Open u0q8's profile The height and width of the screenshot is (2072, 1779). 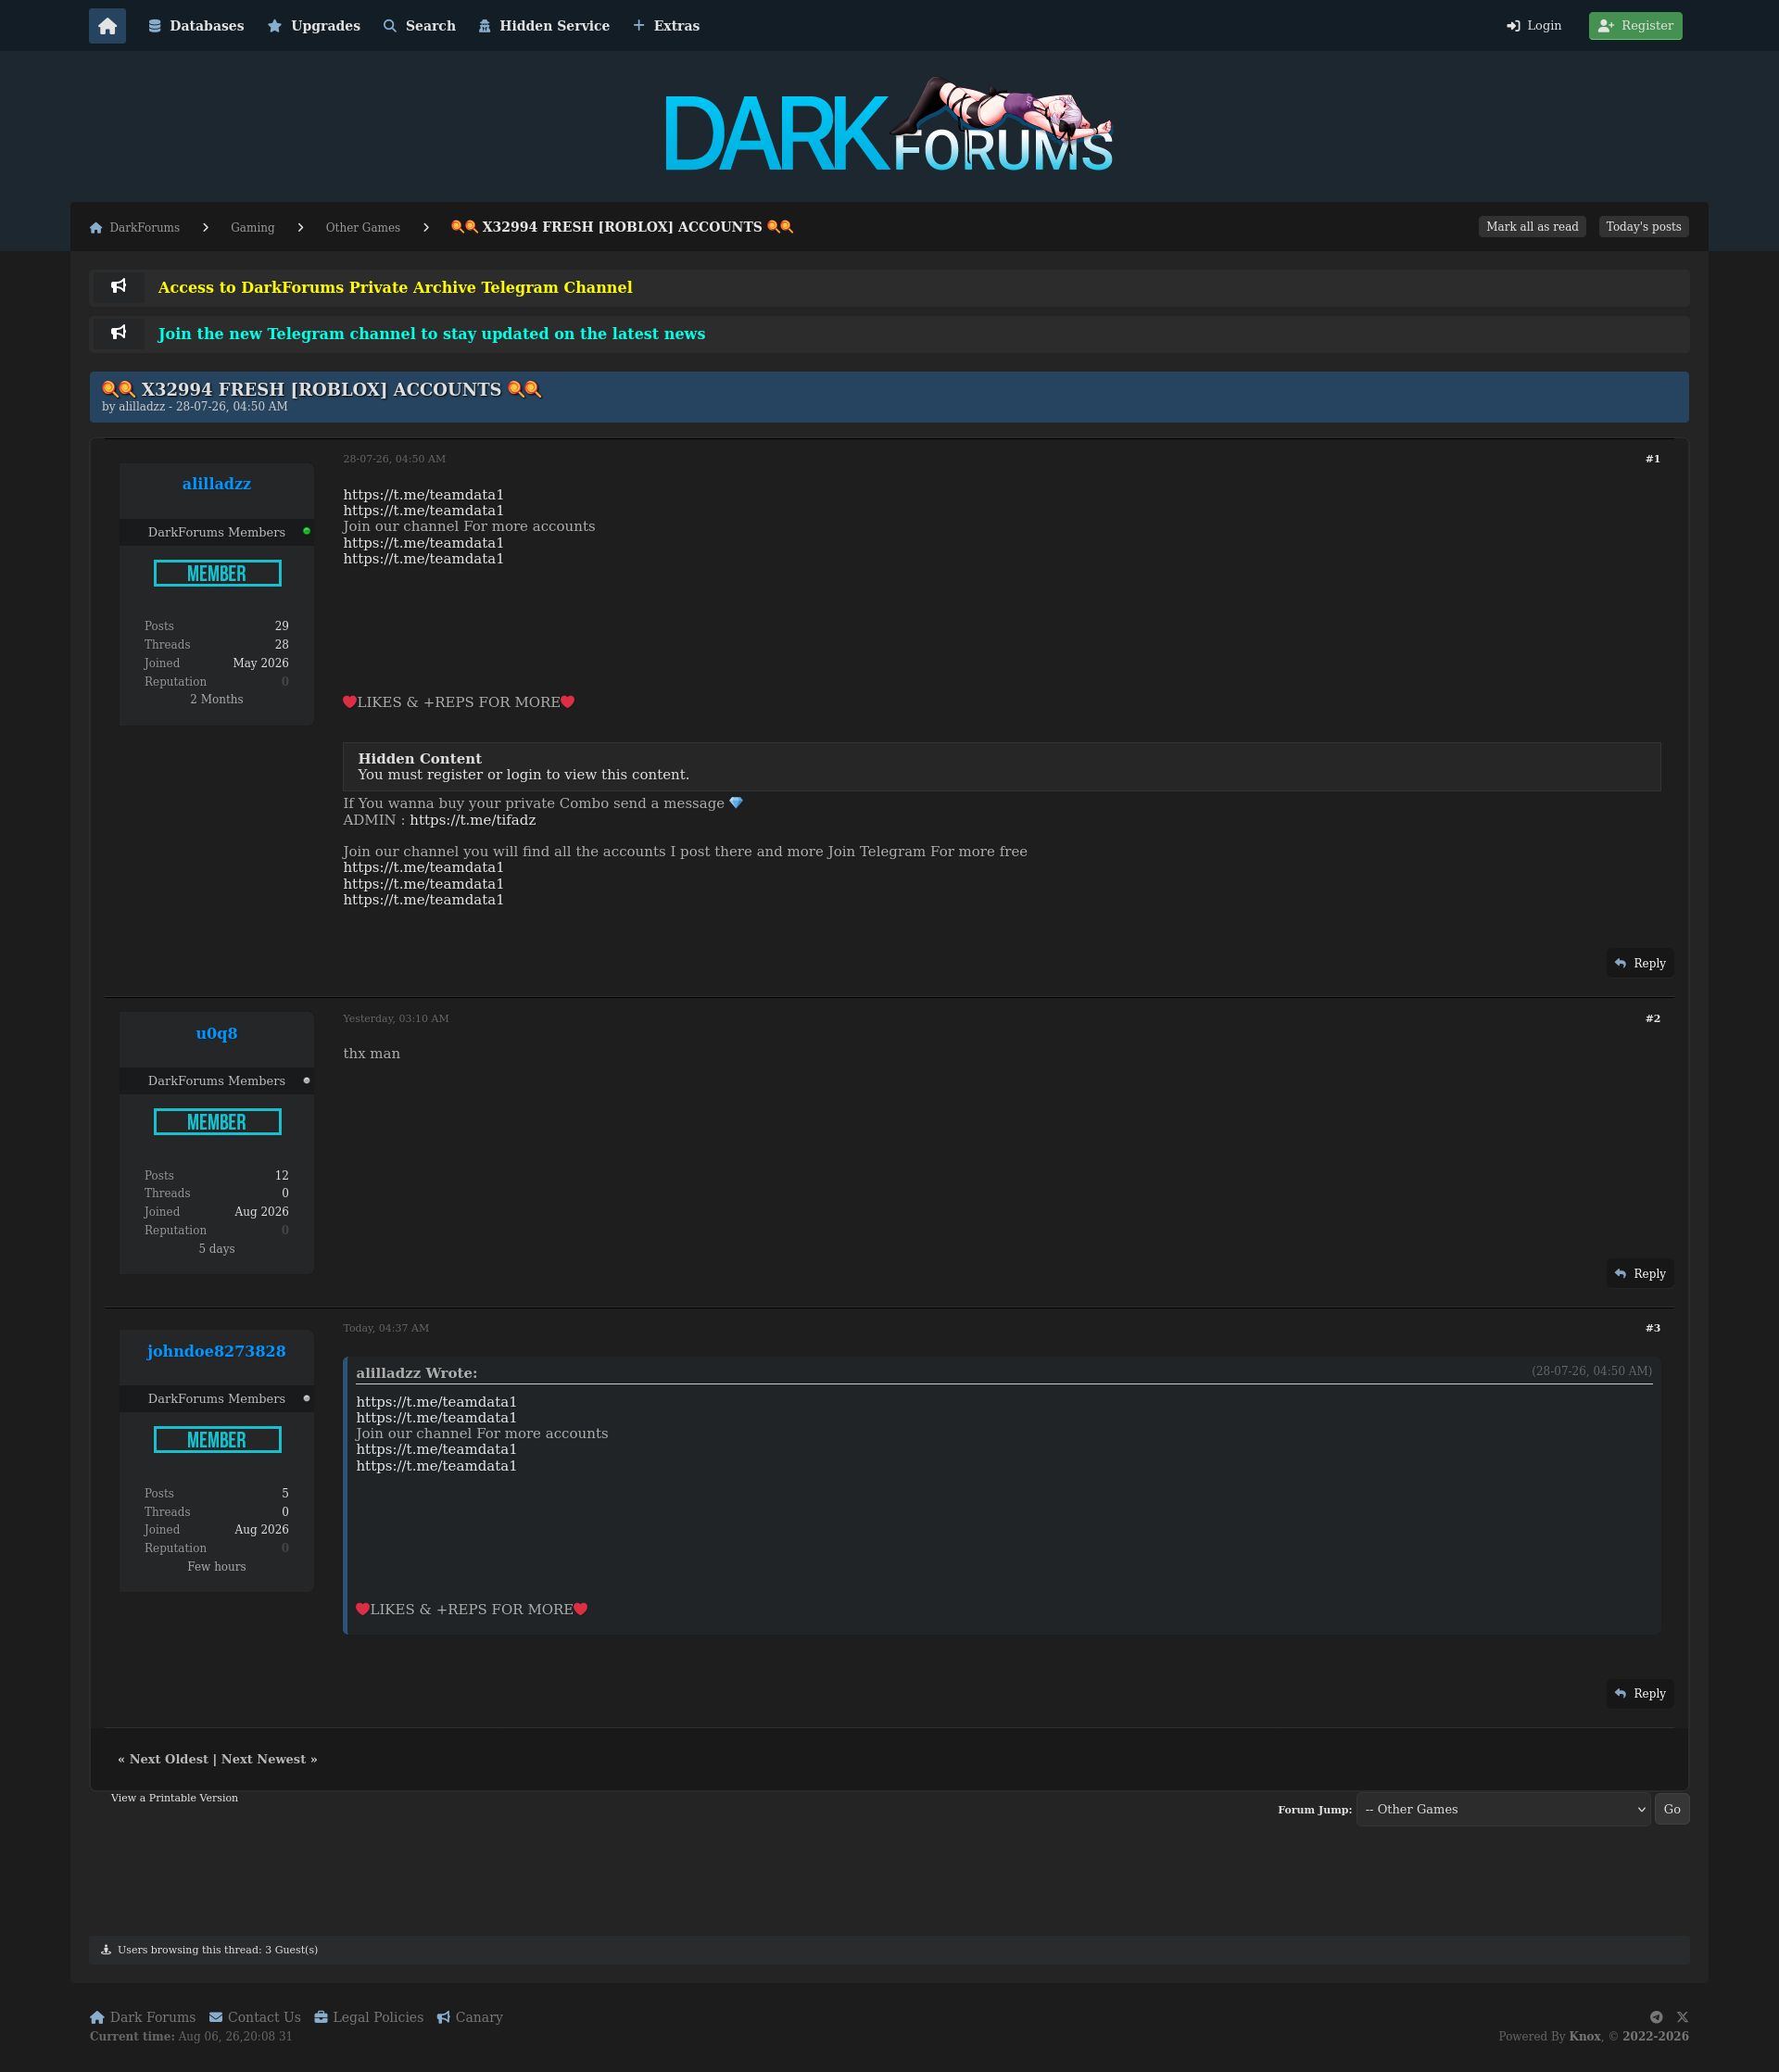[216, 1034]
